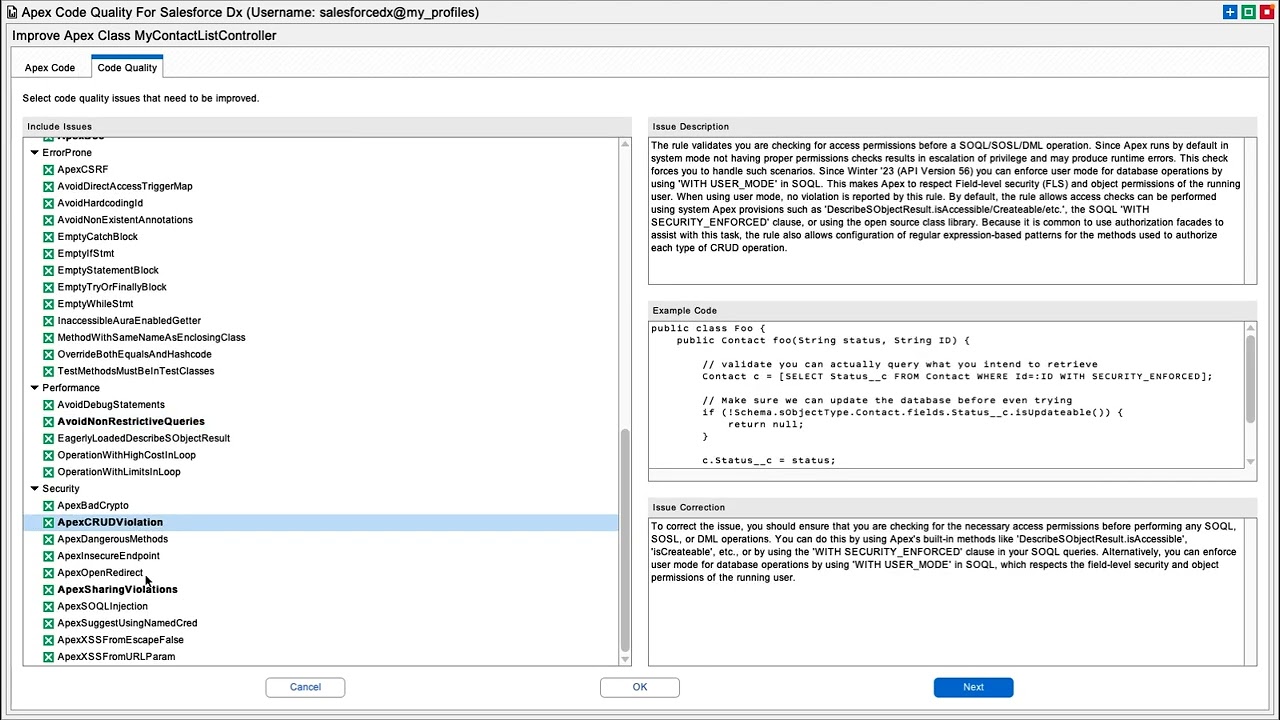Viewport: 1280px width, 720px height.
Task: Click the issues list scroll up arrow
Action: pos(626,145)
